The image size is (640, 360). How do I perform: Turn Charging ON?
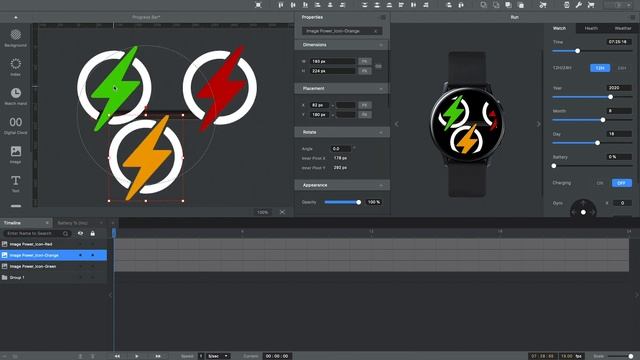[600, 183]
